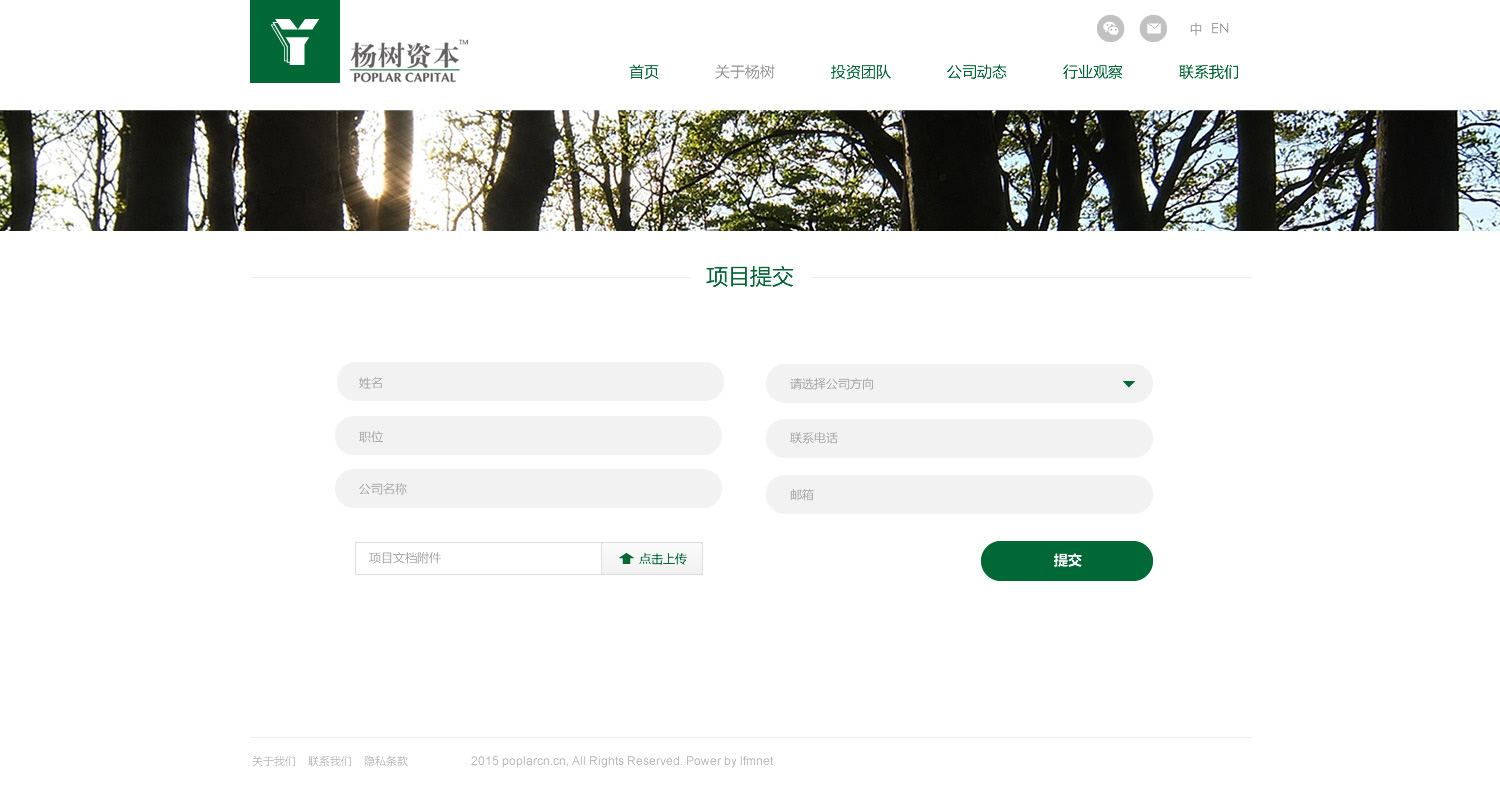Open 公司动态 navigation item
1500x796 pixels.
click(x=977, y=72)
